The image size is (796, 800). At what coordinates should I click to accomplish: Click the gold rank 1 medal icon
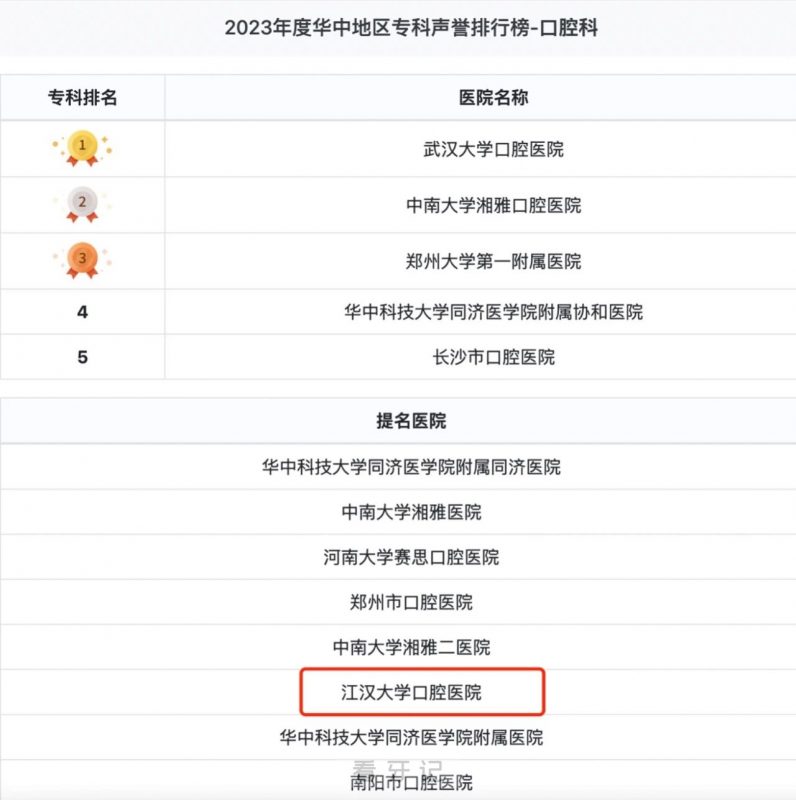click(x=82, y=148)
